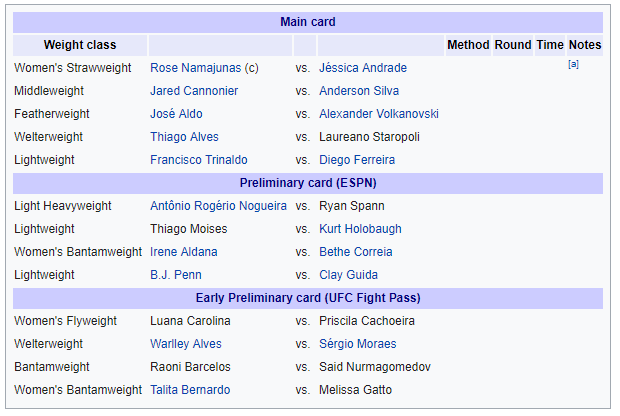Open the Antônio Rogério Nogueira link
The image size is (620, 416).
pos(218,206)
